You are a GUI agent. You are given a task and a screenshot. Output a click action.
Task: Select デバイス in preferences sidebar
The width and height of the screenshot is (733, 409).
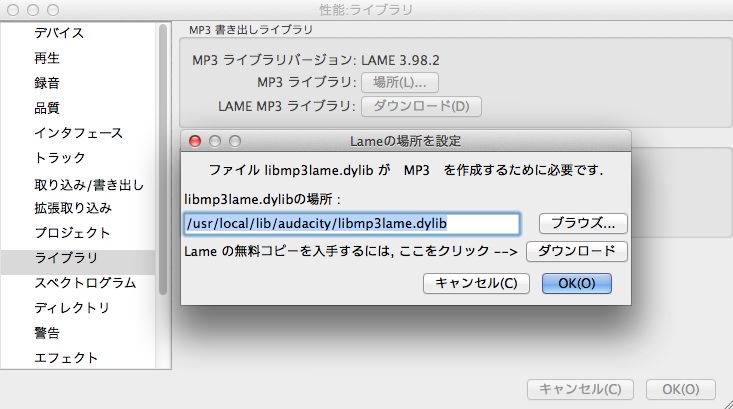(x=59, y=33)
